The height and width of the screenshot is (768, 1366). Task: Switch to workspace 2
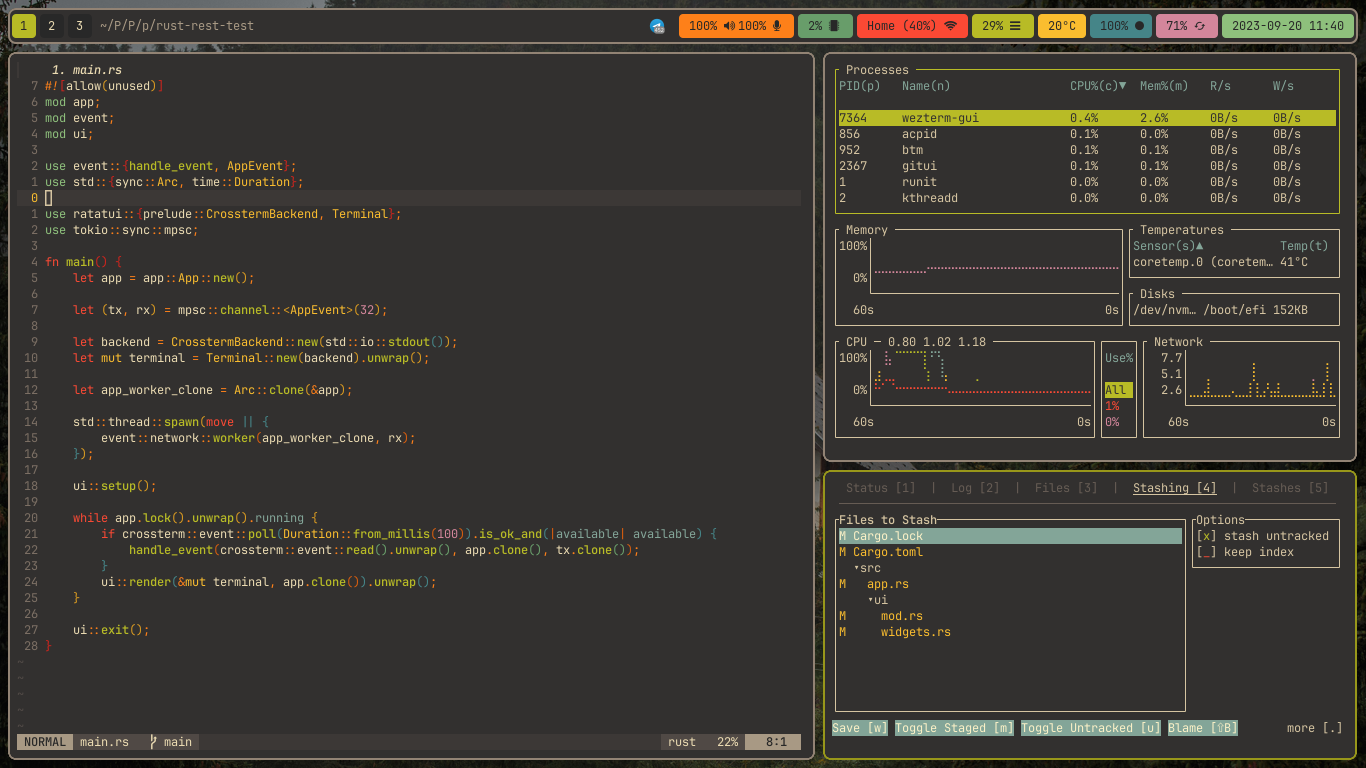click(x=51, y=26)
